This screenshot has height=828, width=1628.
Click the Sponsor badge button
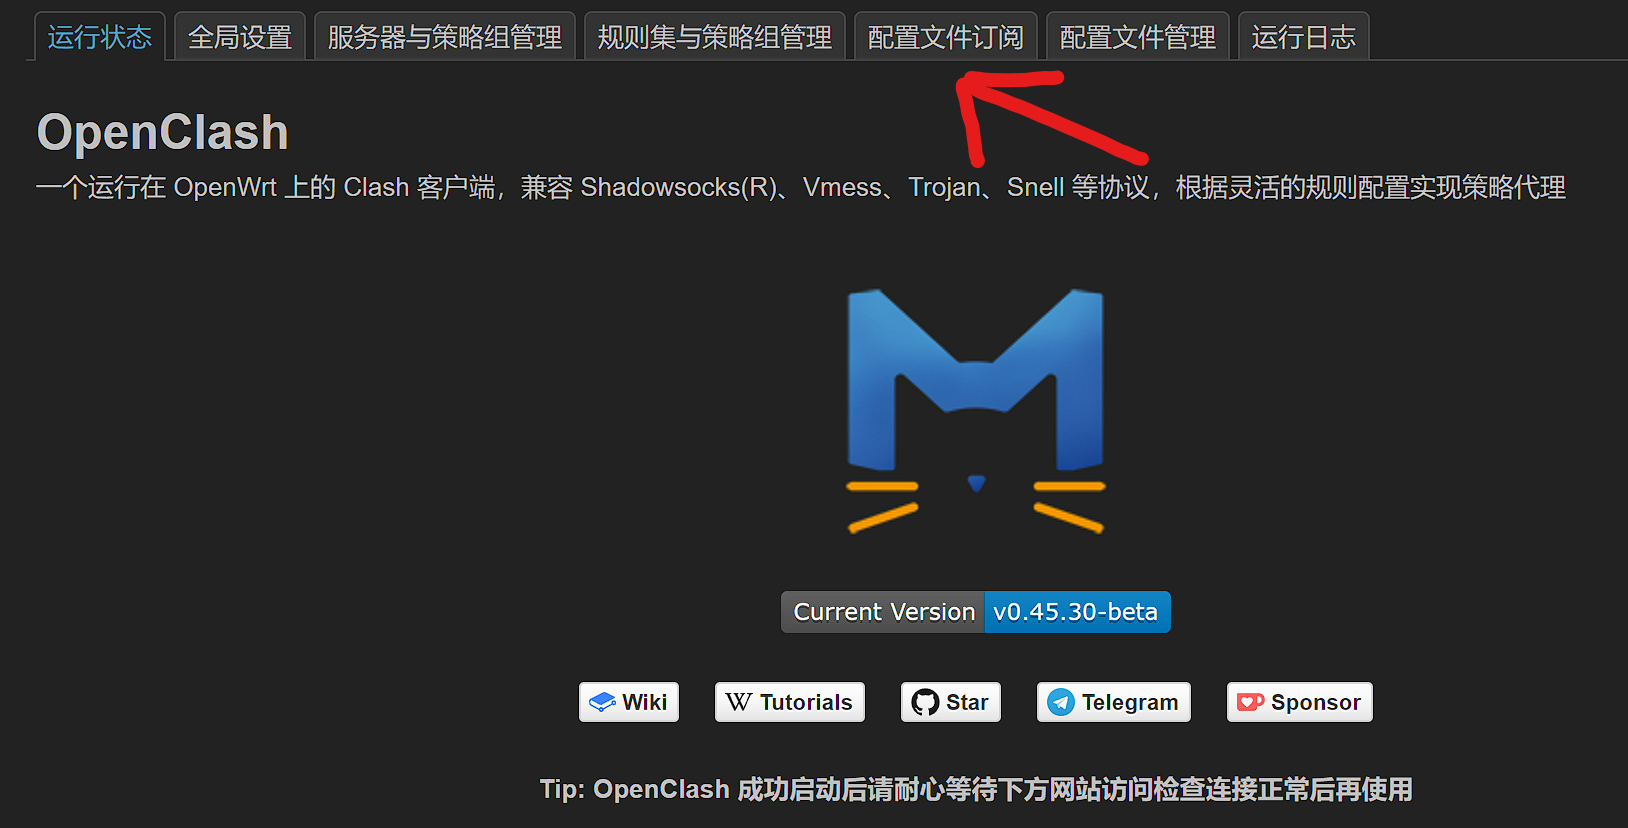pos(1300,702)
